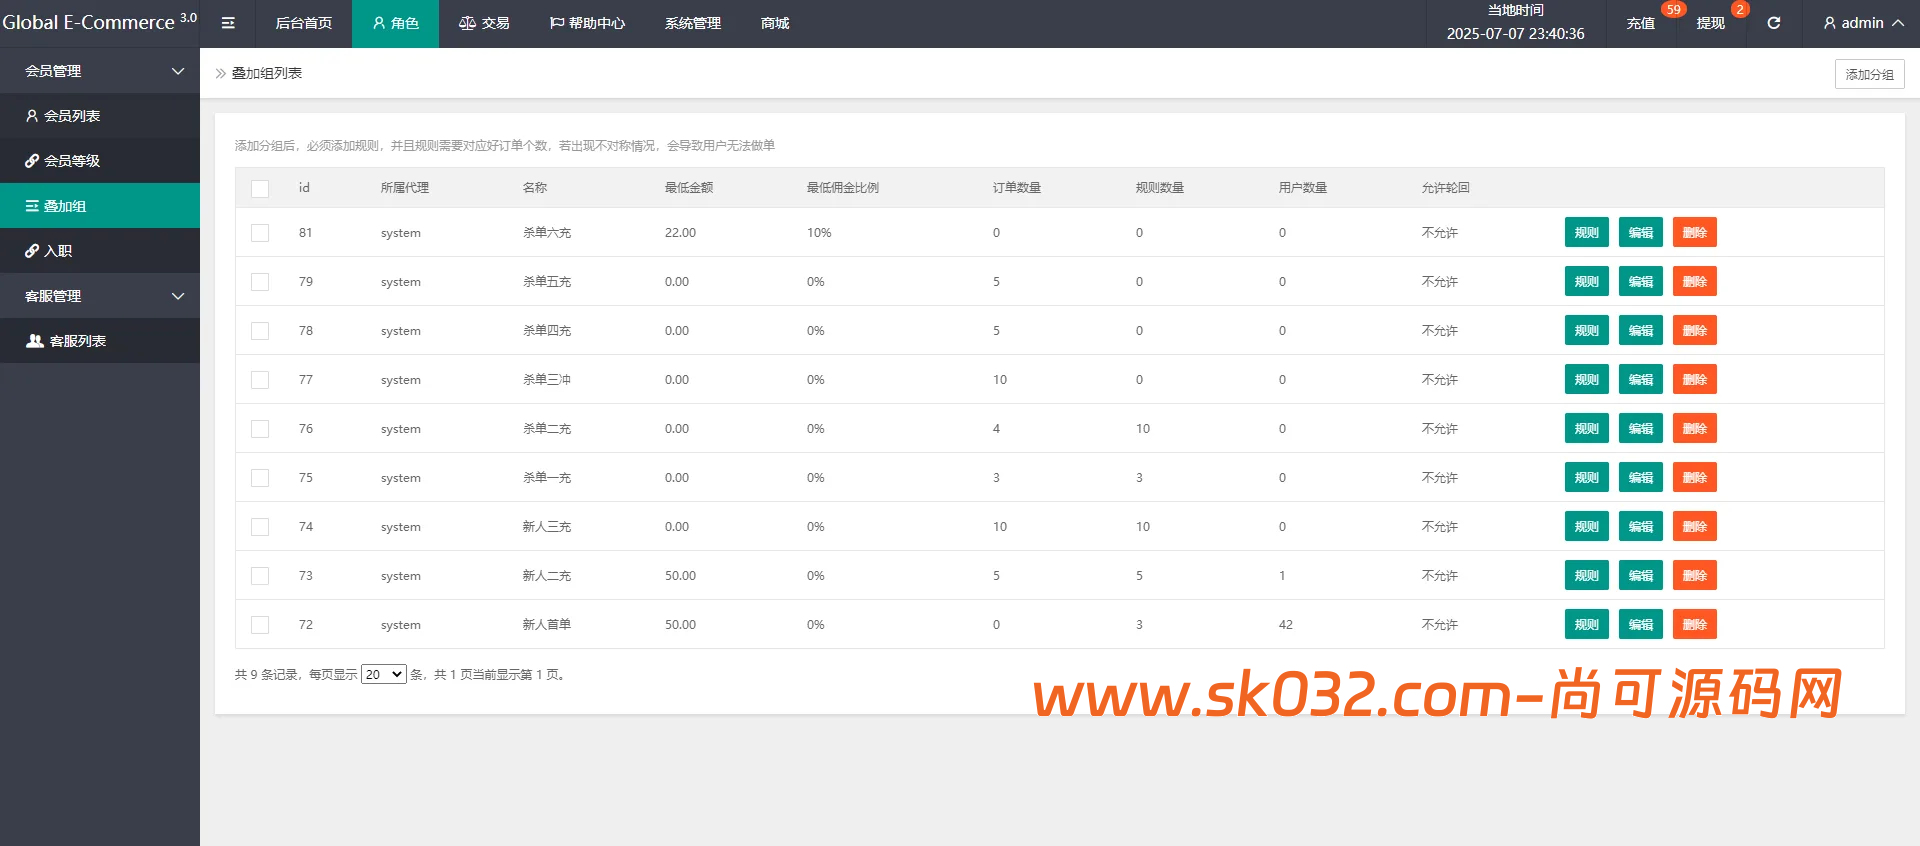
Task: Click the 添加分组 button
Action: coord(1869,74)
